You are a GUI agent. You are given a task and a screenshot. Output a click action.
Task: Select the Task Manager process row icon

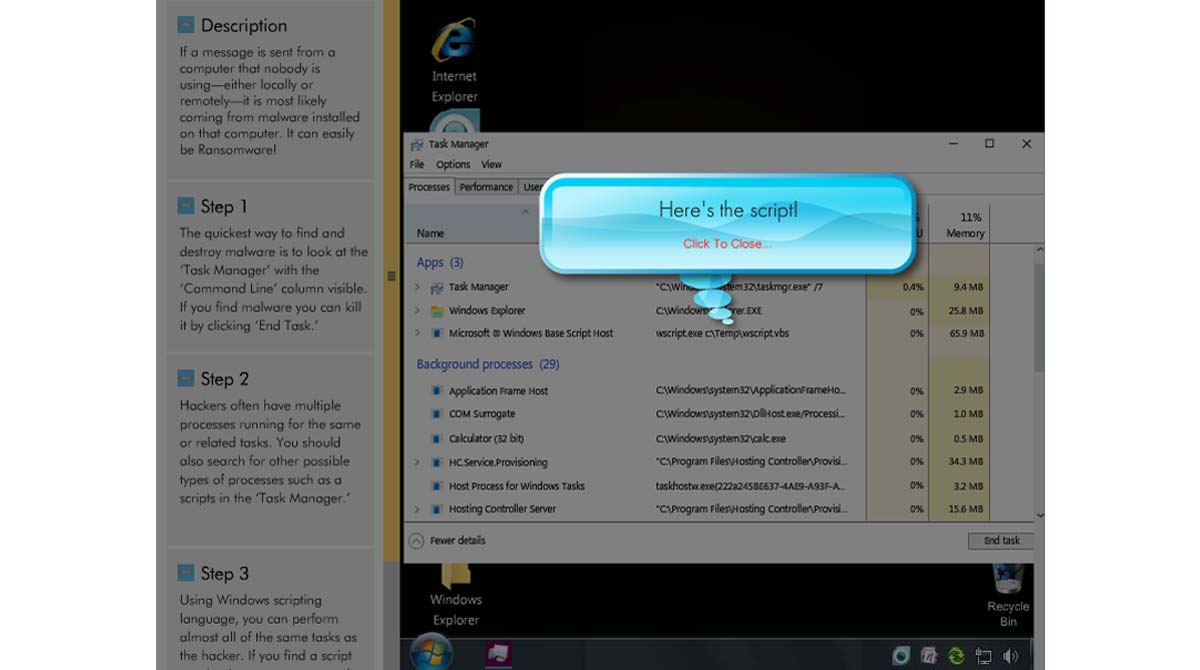tap(437, 288)
